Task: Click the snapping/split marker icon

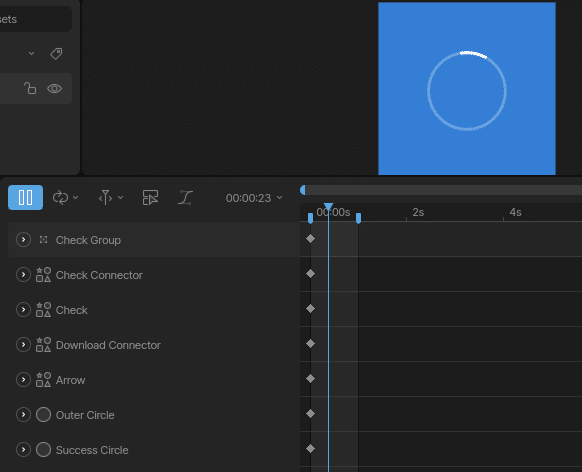Action: point(105,197)
